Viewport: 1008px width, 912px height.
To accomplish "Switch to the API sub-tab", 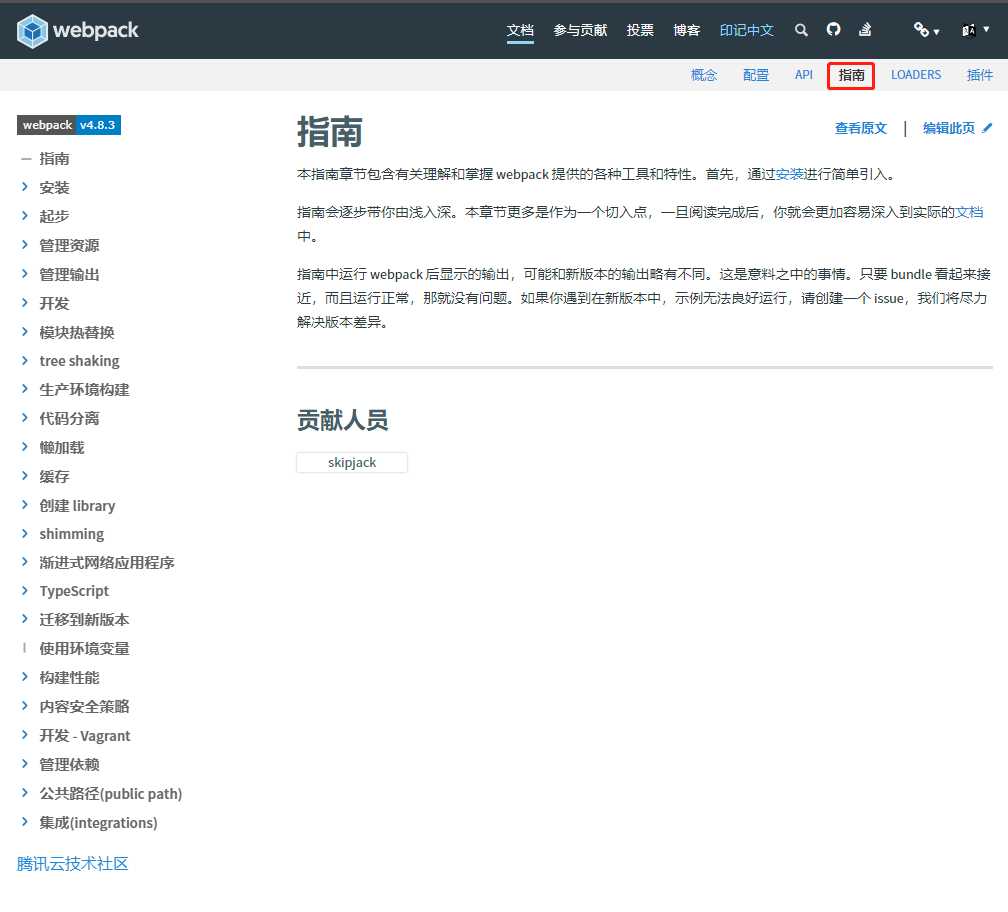I will [x=804, y=75].
